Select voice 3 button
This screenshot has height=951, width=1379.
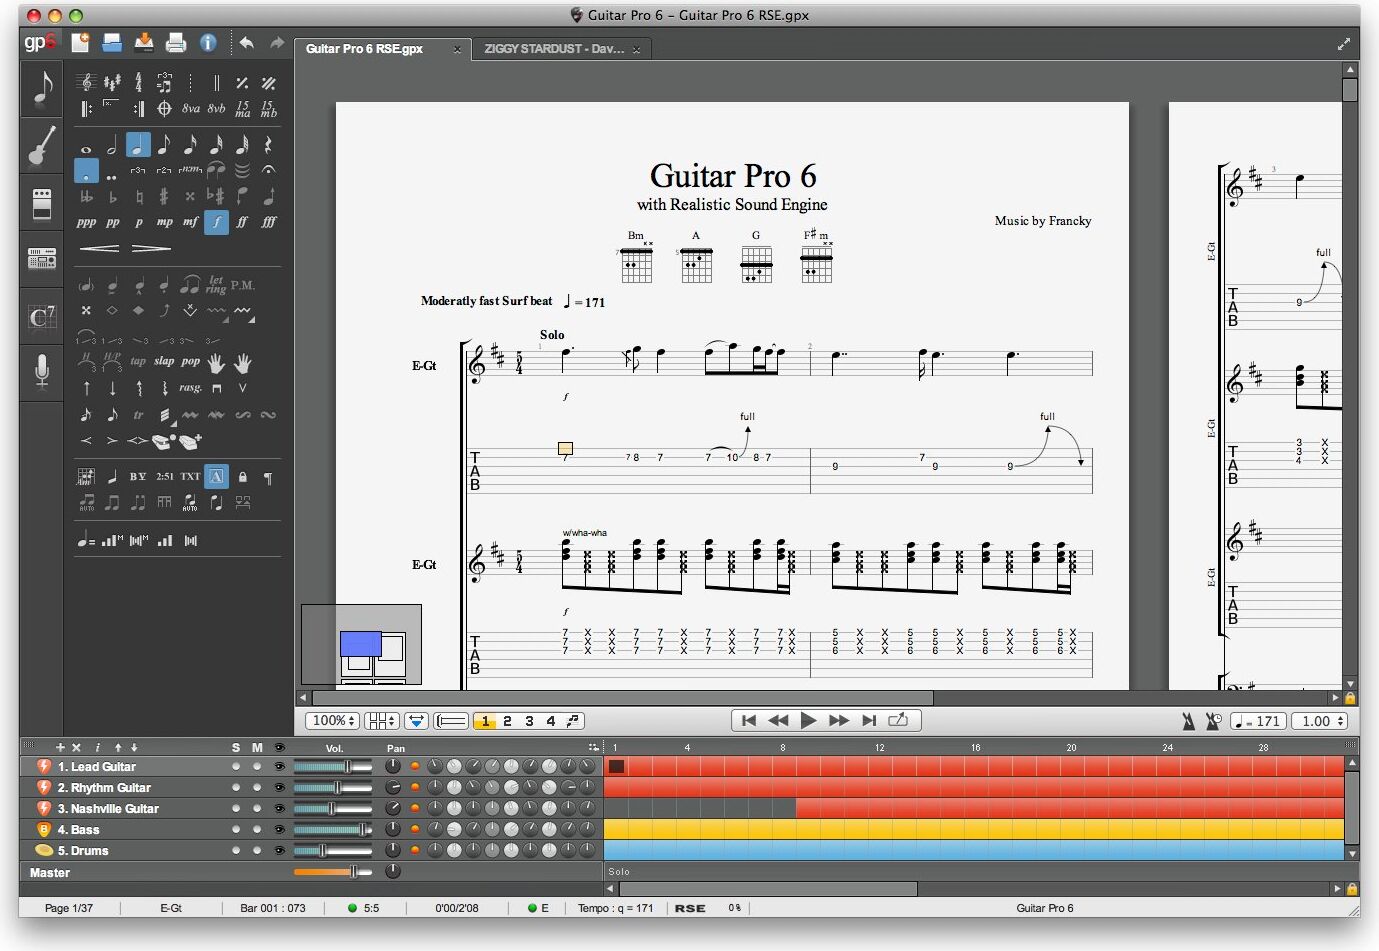[x=529, y=721]
